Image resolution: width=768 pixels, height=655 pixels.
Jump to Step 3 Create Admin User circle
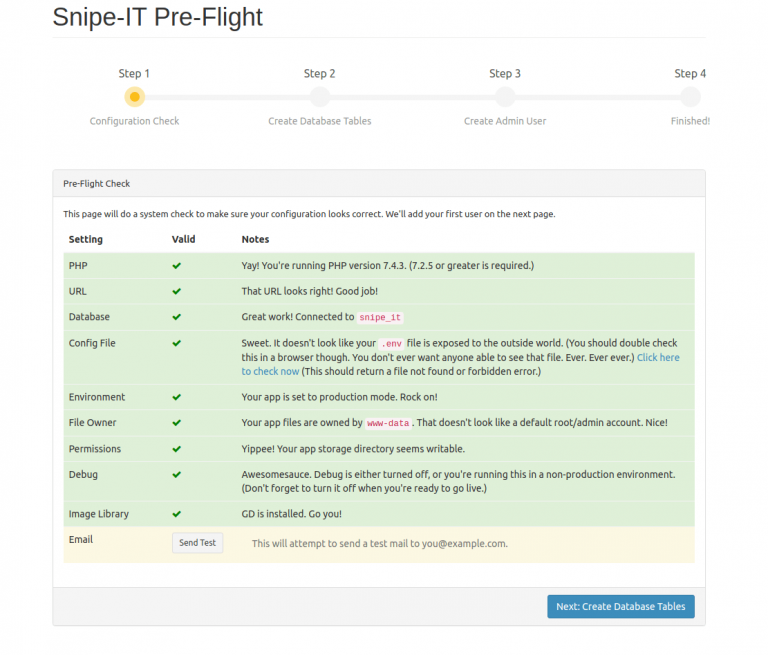tap(505, 97)
